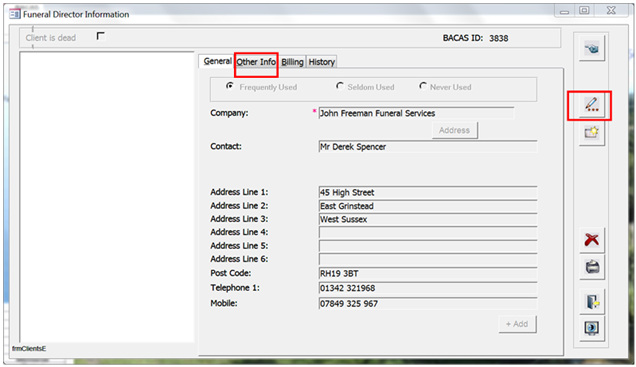
Task: Close the Funeral Director Information window
Action: pyautogui.click(x=611, y=11)
